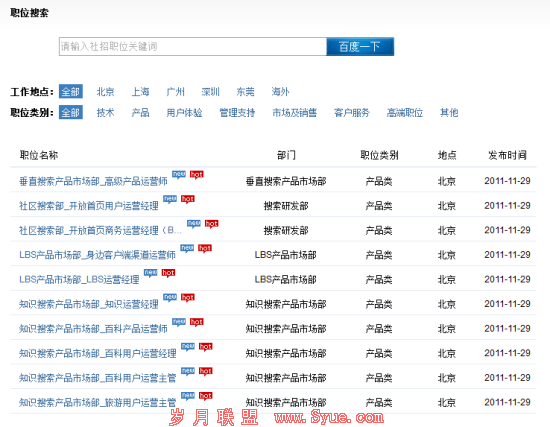Click the new badge on 百科用户运营主管 row

tap(188, 371)
